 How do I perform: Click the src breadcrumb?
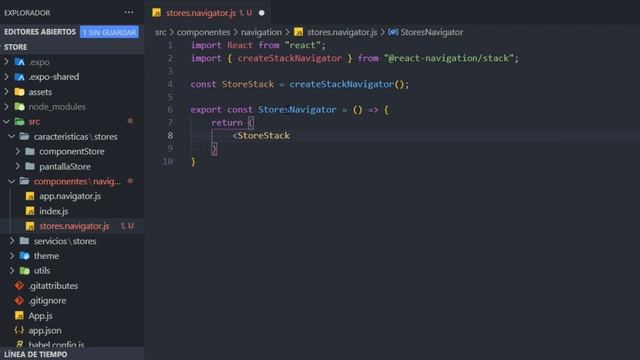click(160, 32)
